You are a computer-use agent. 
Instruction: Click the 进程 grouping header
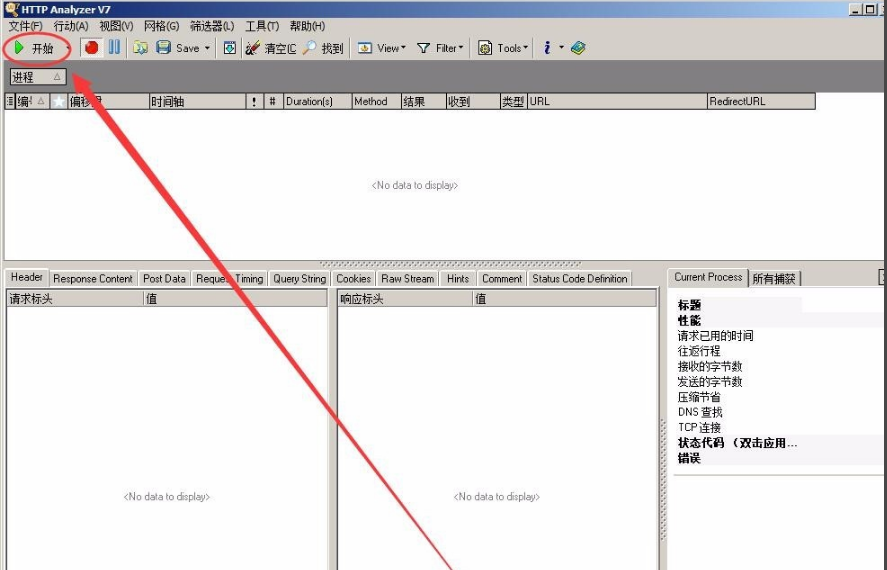click(x=38, y=77)
